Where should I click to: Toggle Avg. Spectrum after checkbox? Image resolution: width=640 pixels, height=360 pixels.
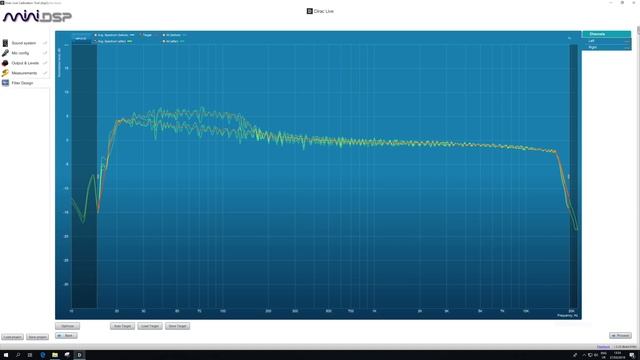pos(96,41)
